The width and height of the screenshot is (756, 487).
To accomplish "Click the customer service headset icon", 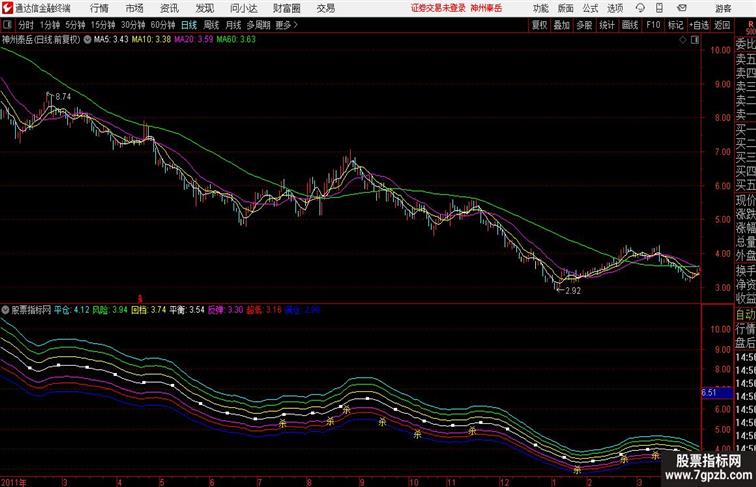I will pyautogui.click(x=640, y=8).
